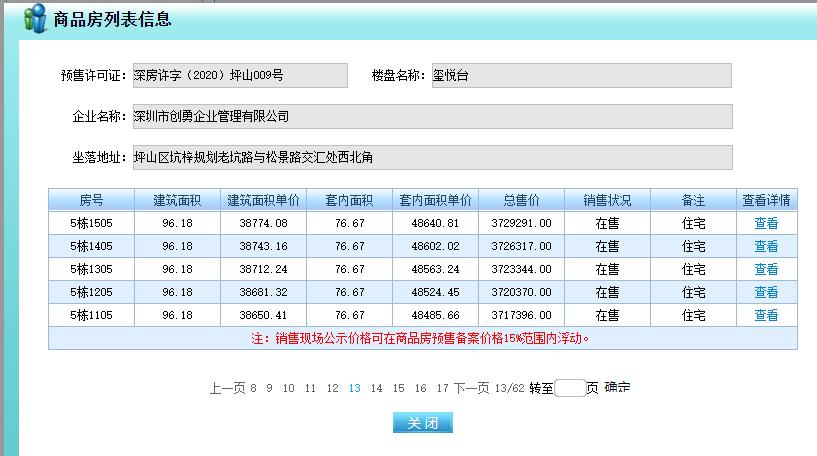
Task: Focus the 转至 page number input box
Action: [x=570, y=388]
